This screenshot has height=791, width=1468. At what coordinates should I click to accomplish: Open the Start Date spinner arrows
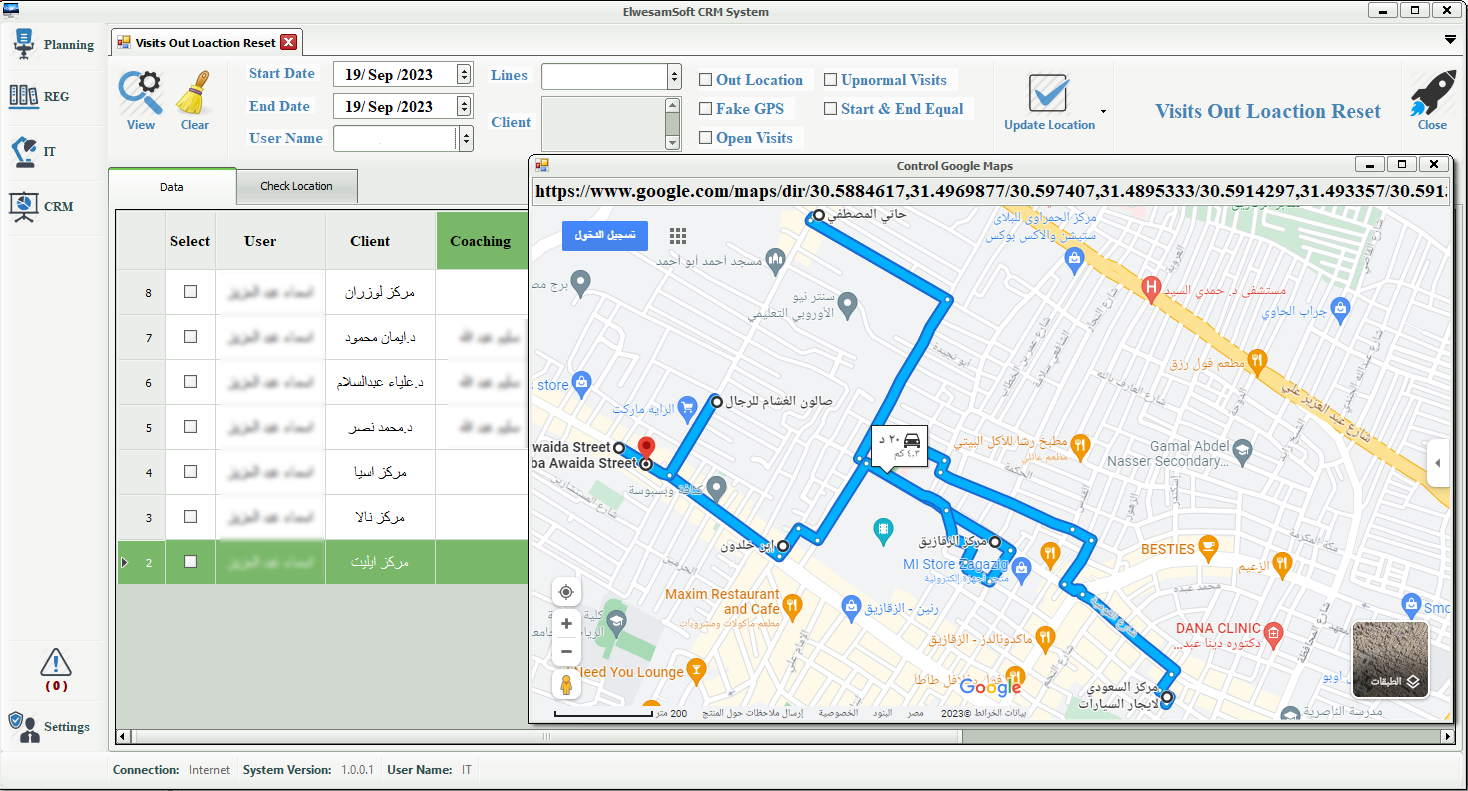[463, 74]
